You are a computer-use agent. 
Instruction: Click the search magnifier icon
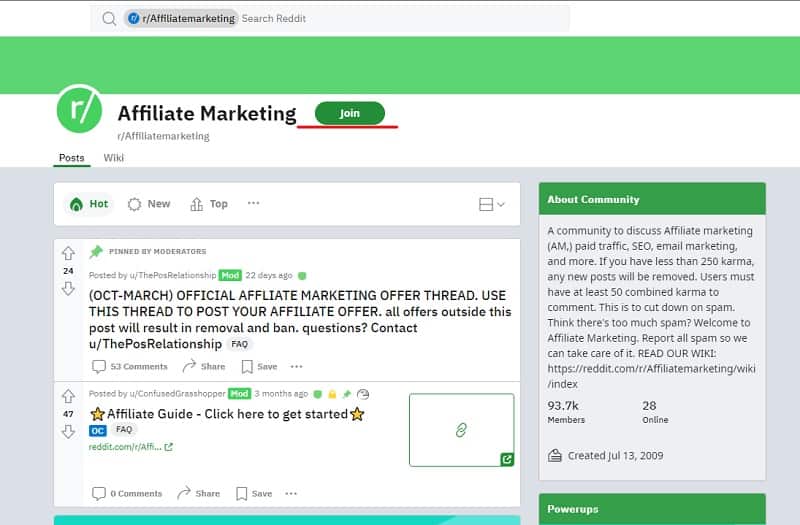(x=109, y=18)
